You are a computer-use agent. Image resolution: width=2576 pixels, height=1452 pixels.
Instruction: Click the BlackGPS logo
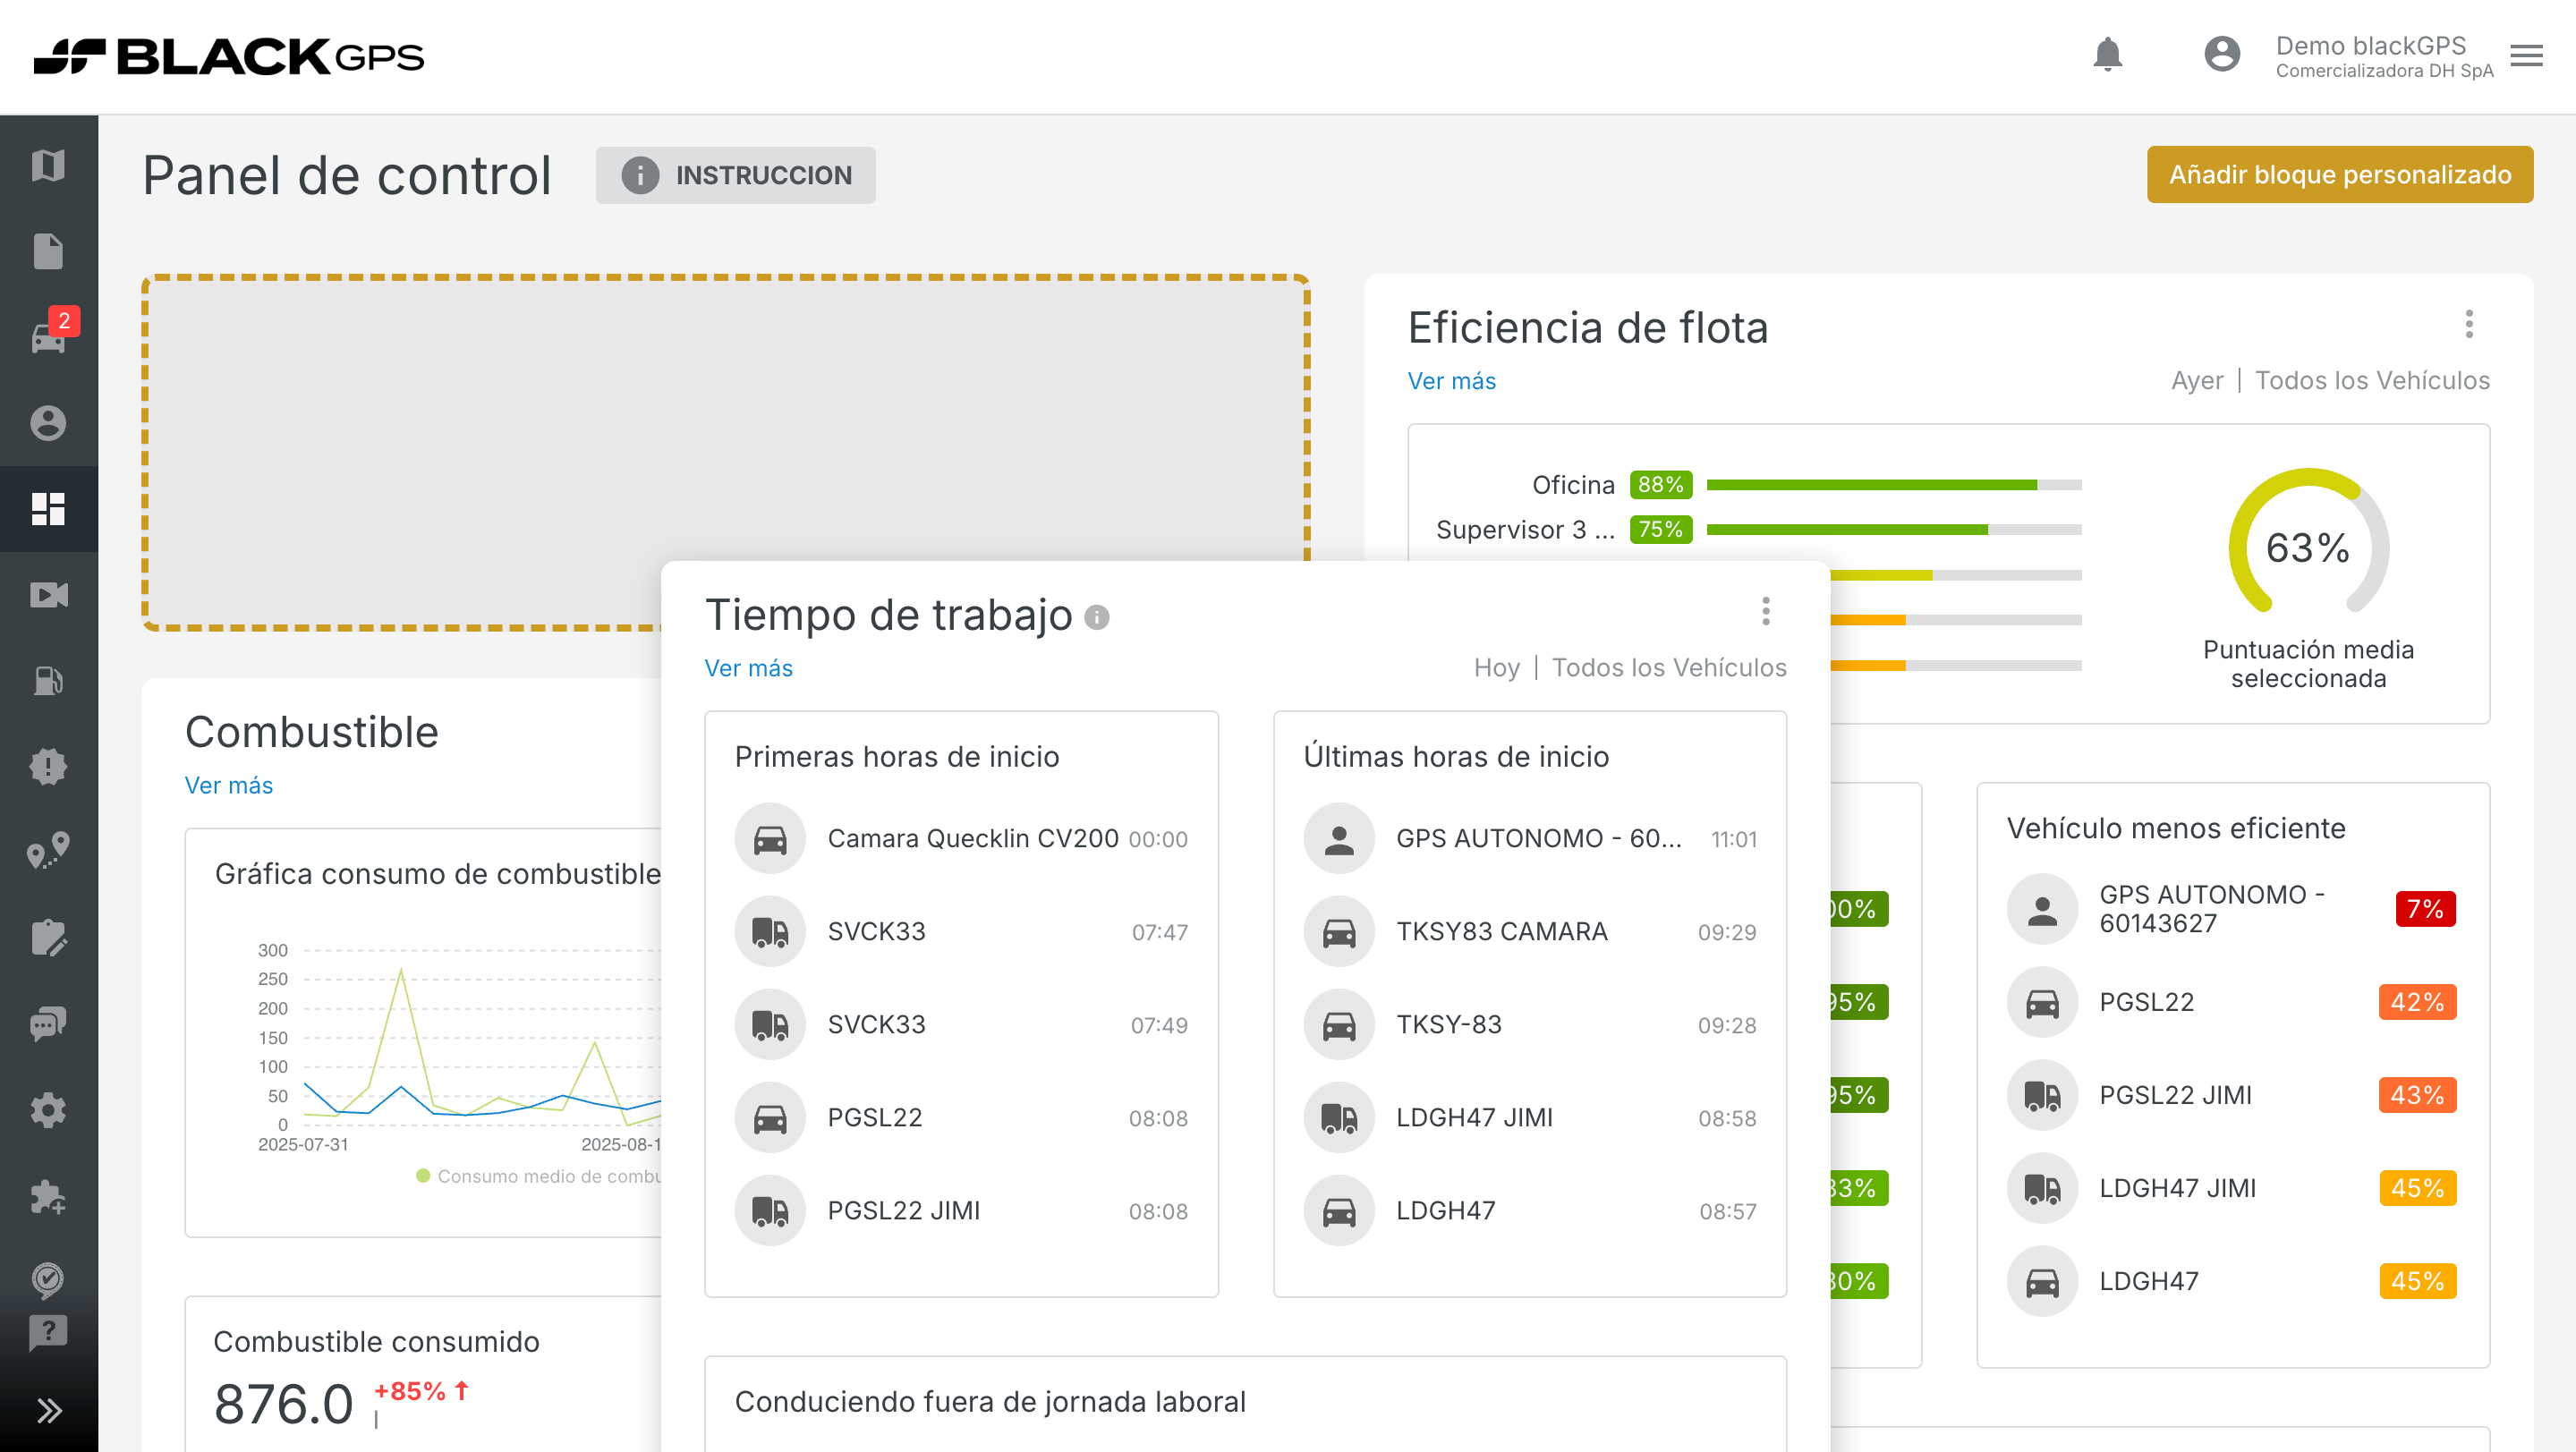[x=229, y=56]
